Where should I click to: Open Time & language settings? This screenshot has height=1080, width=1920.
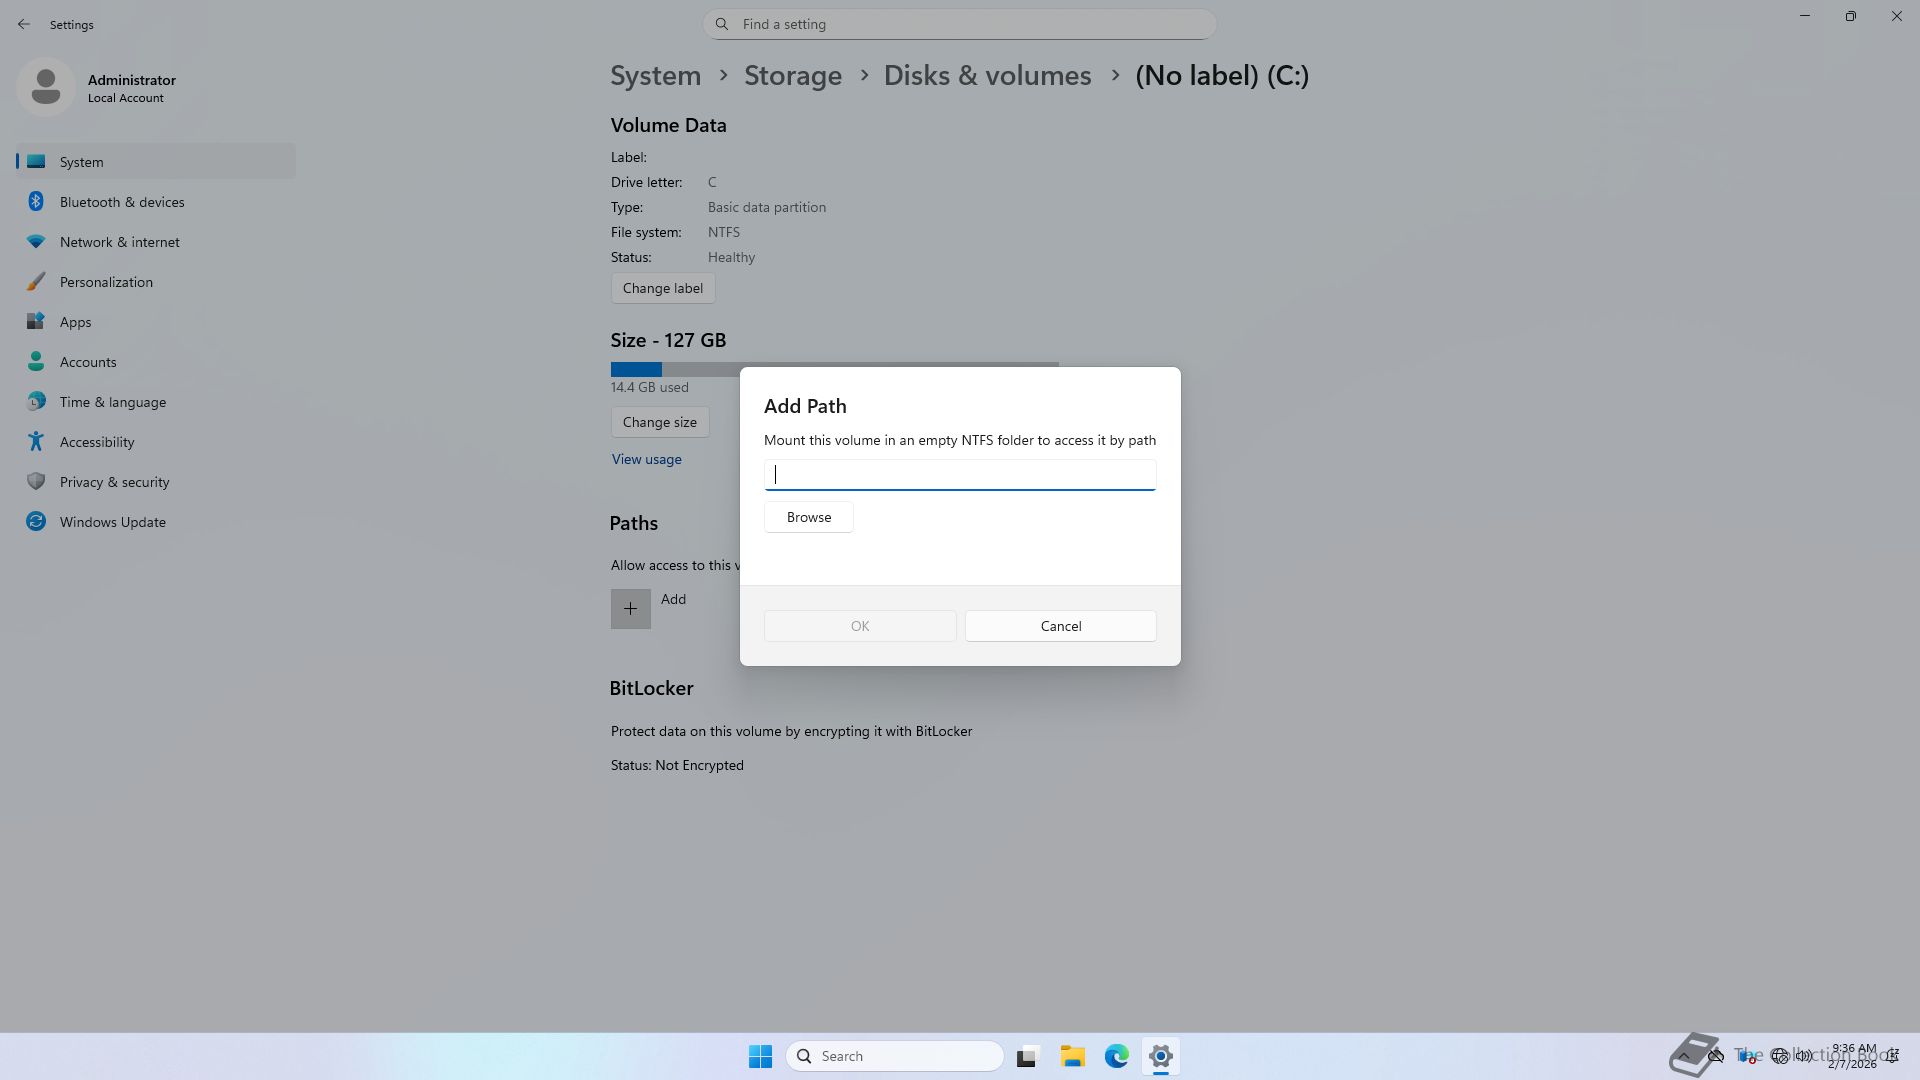112,402
